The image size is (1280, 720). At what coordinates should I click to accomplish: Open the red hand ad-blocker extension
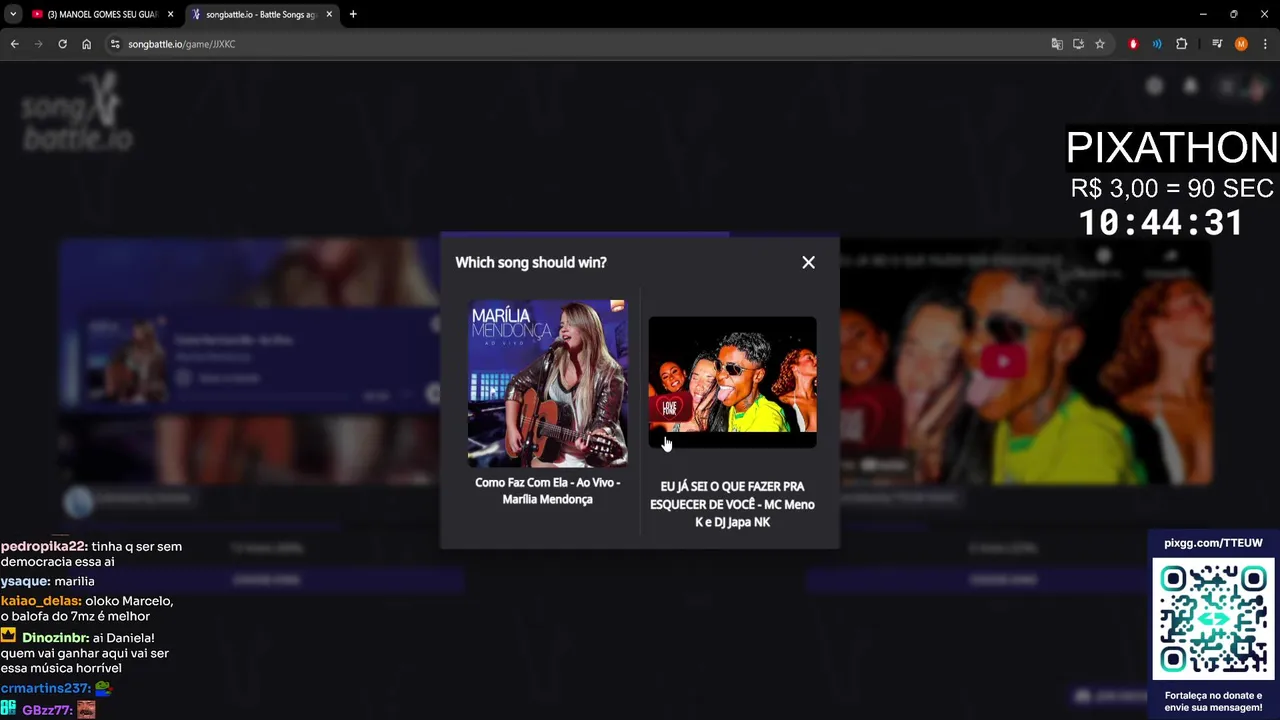1133,44
